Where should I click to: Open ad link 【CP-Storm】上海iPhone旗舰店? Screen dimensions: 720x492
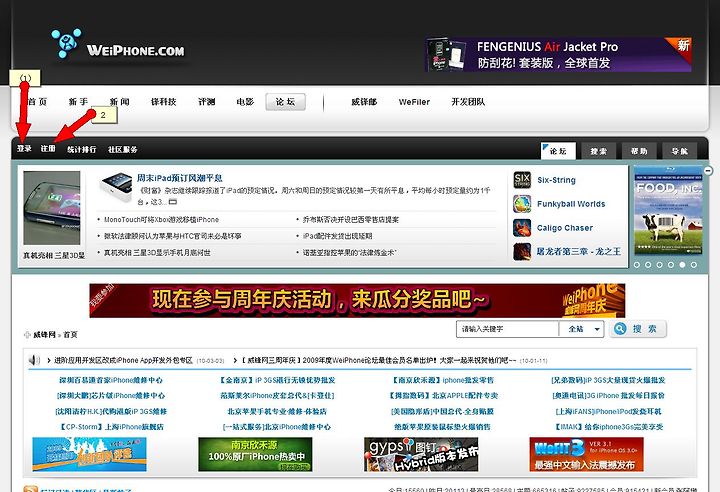pyautogui.click(x=111, y=427)
